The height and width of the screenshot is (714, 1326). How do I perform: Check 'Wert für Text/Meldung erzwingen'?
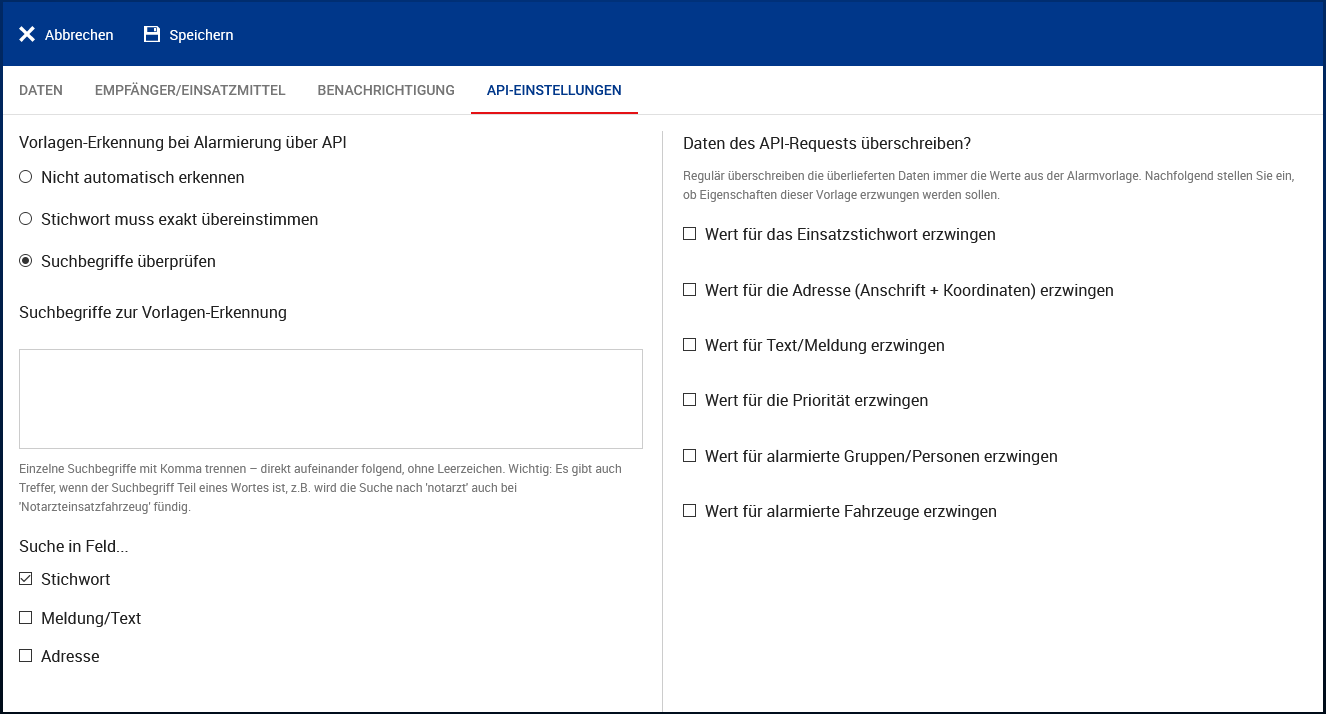coord(689,345)
